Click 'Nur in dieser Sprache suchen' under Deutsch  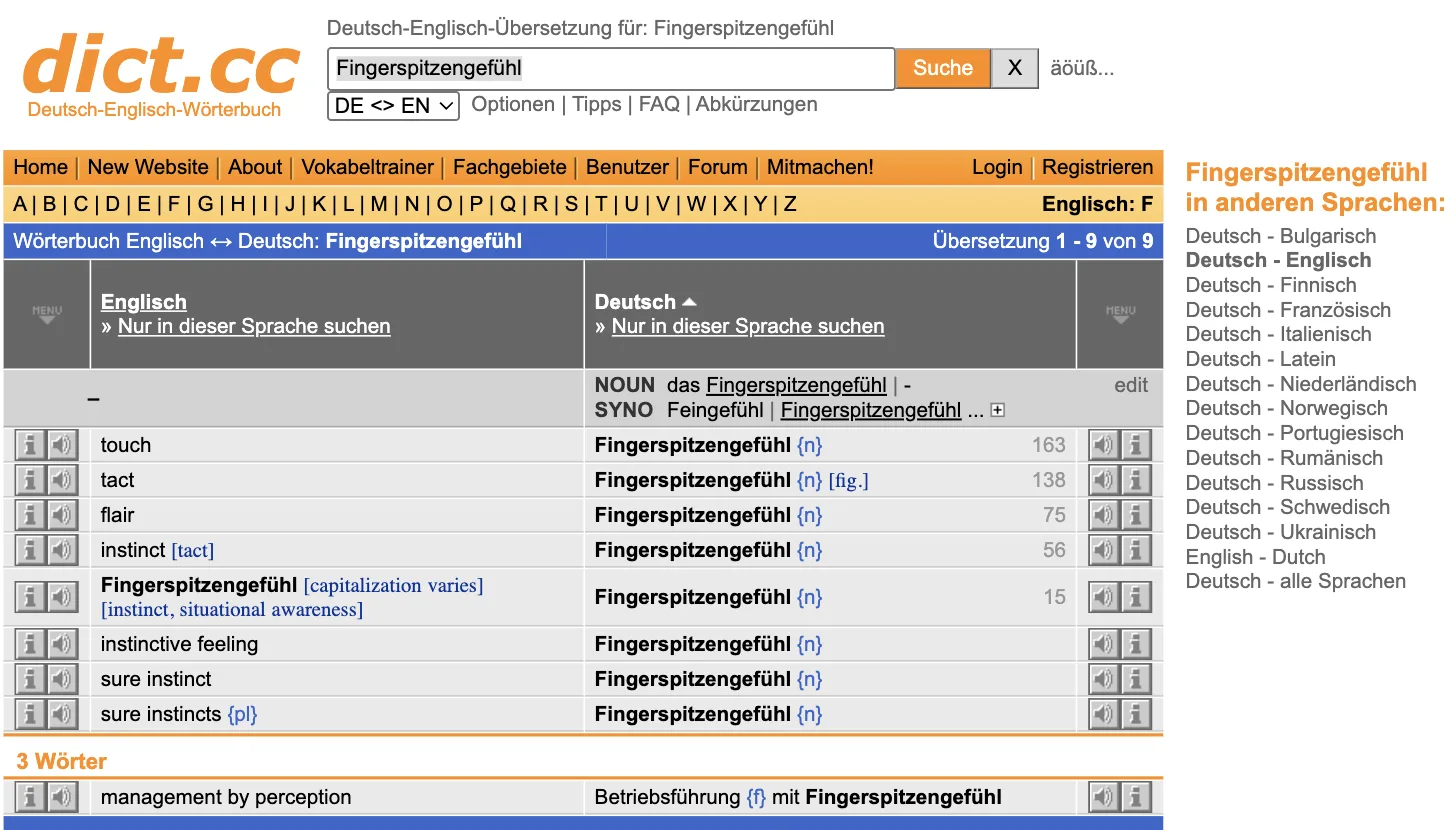pyautogui.click(x=748, y=326)
